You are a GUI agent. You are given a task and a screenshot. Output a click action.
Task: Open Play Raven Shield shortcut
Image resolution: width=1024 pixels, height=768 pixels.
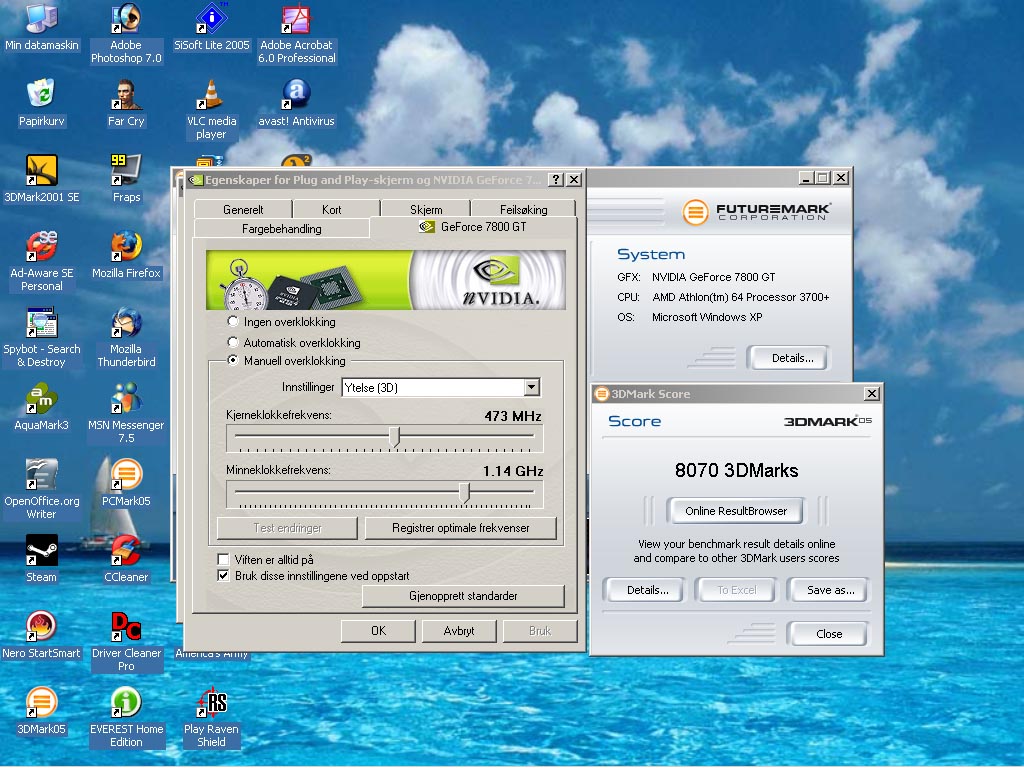(212, 717)
